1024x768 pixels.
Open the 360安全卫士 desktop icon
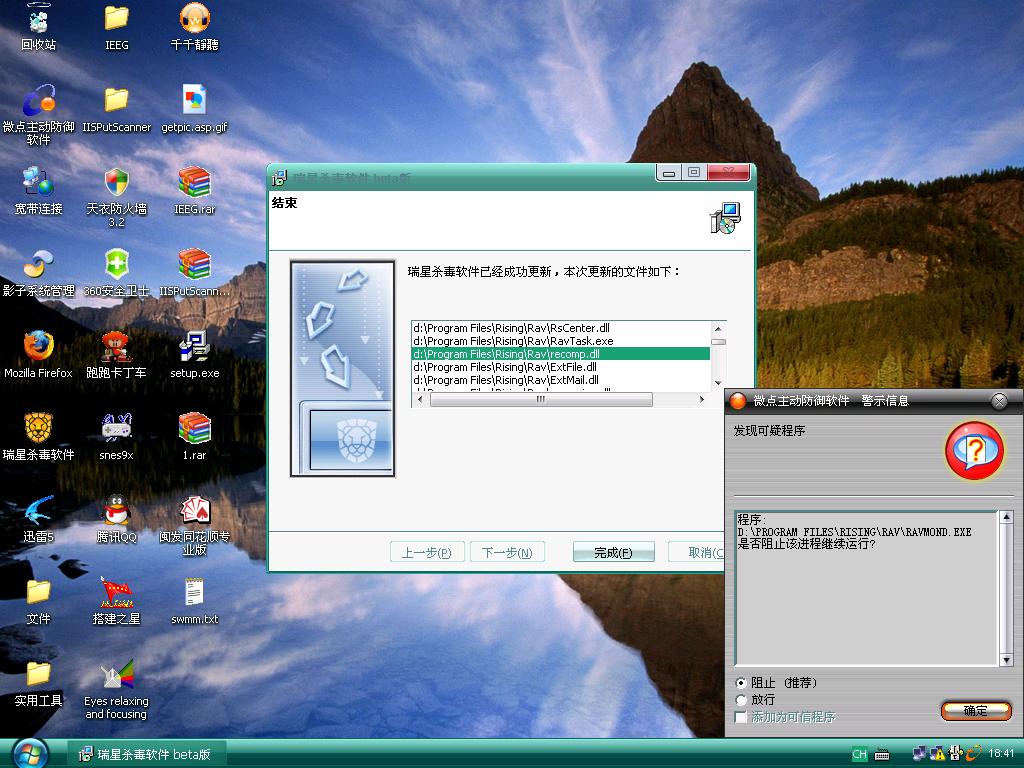tap(116, 265)
